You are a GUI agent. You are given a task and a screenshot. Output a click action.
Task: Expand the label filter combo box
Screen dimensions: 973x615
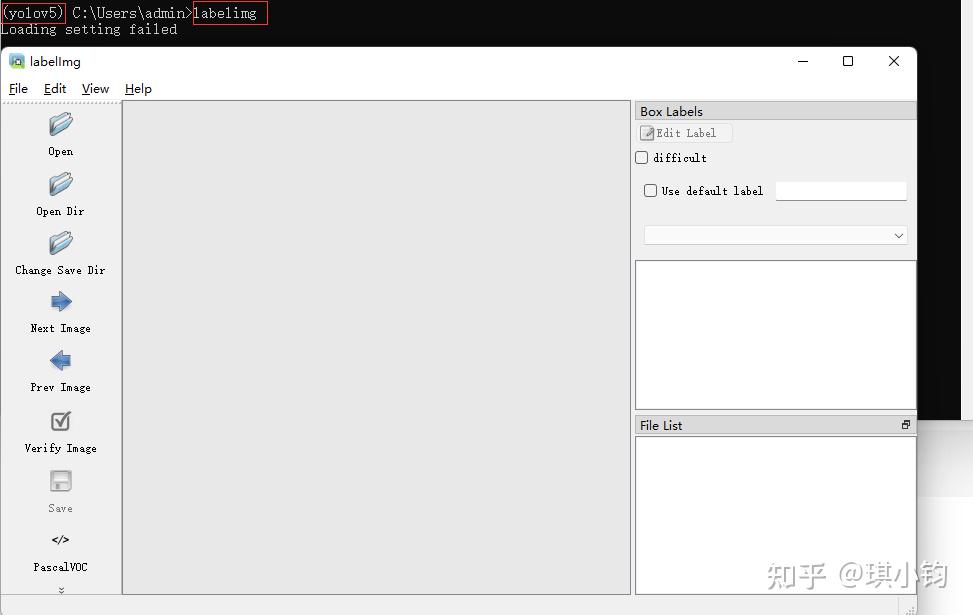[x=776, y=235]
